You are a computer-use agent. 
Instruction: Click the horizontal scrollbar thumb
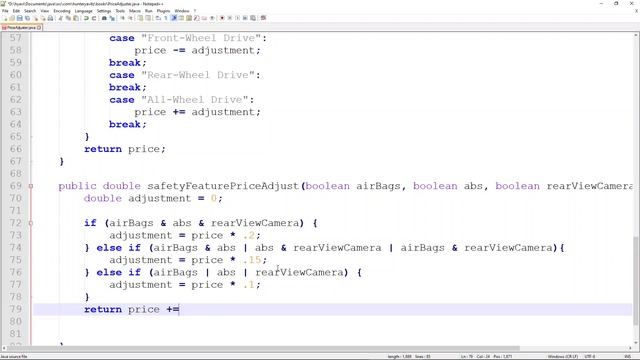[263, 348]
